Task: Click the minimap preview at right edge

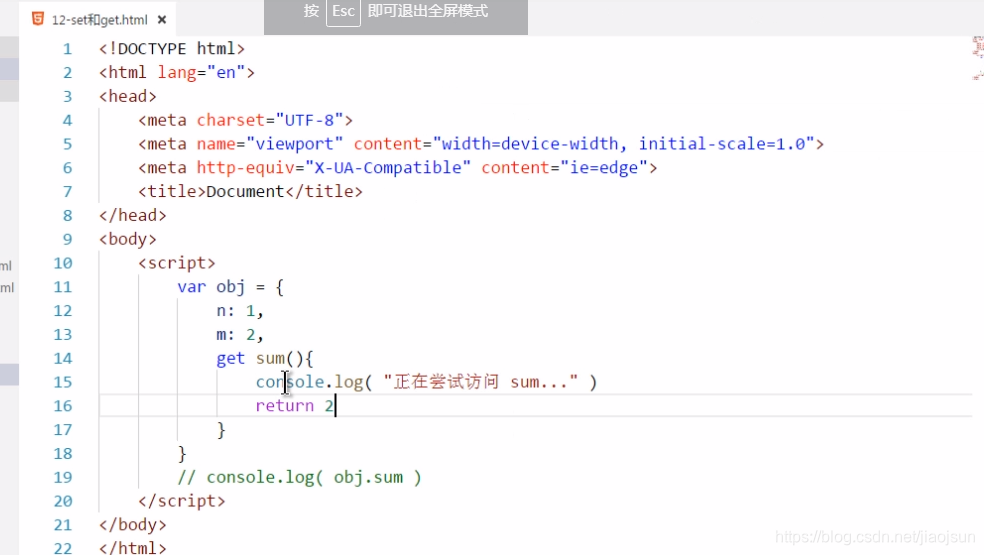Action: pos(978,58)
